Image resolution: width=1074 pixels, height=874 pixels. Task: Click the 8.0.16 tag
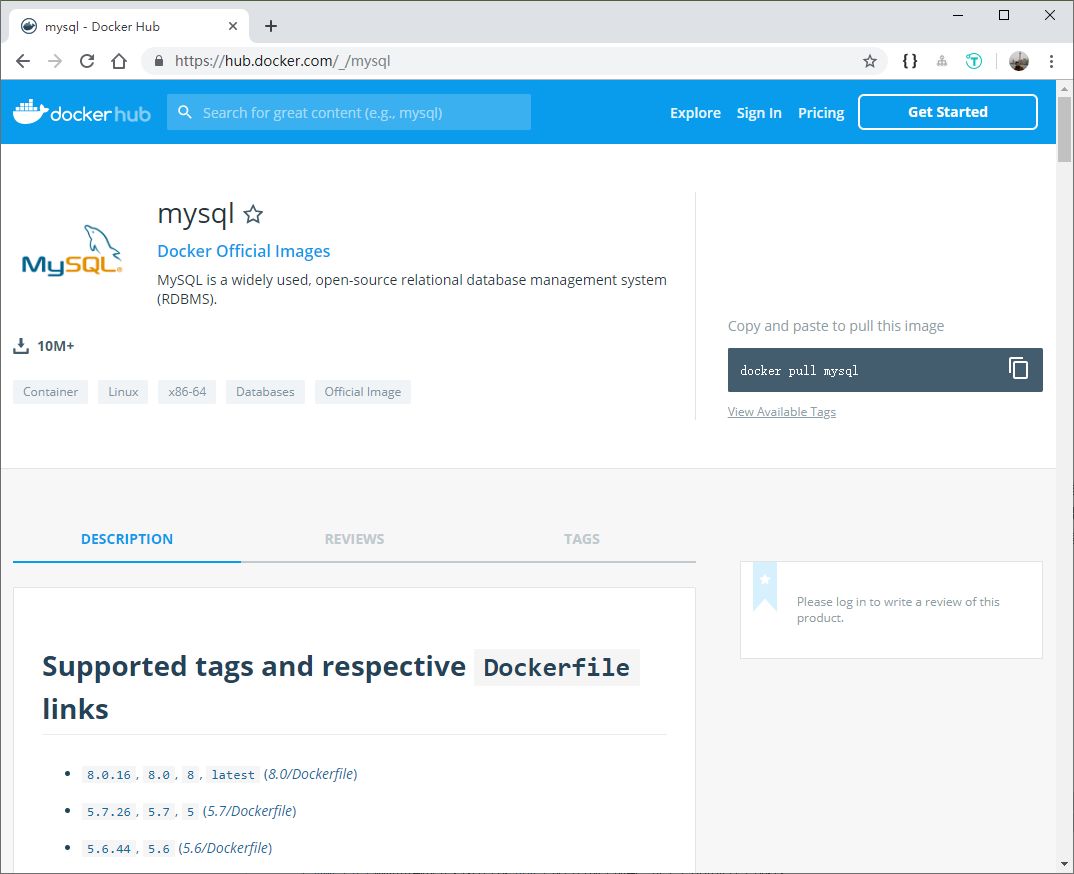pyautogui.click(x=109, y=775)
